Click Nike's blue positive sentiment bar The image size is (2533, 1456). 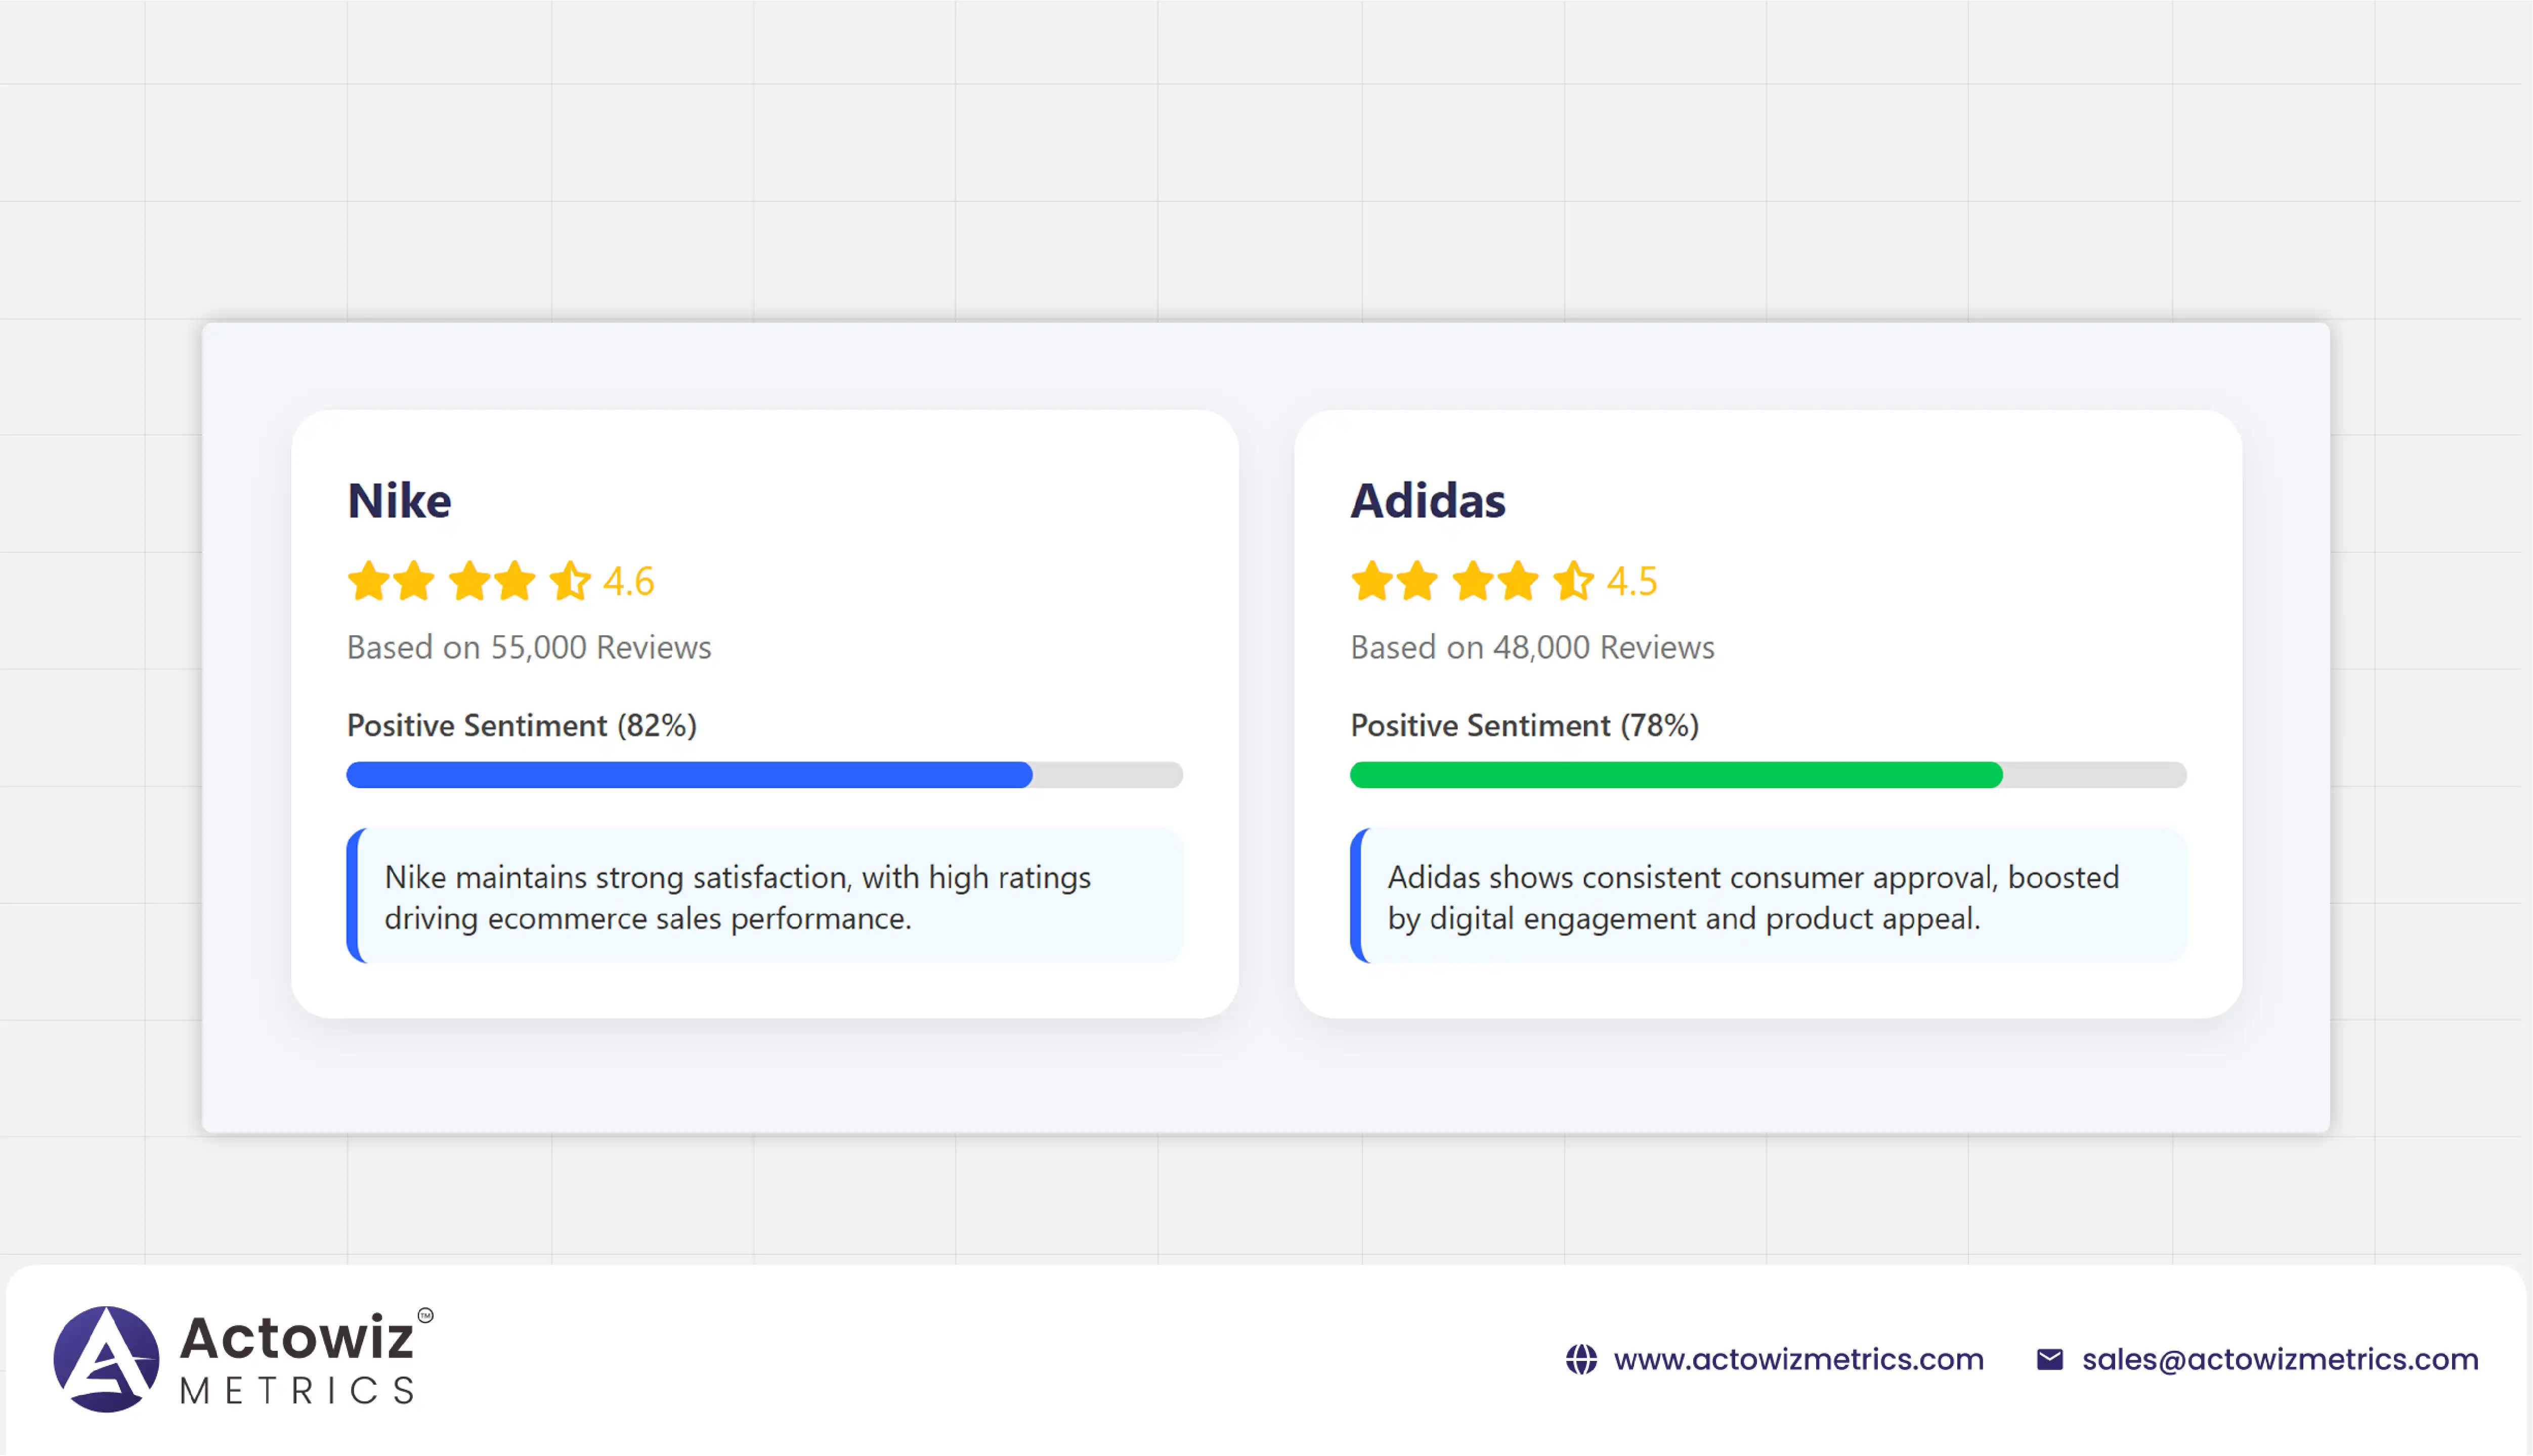click(x=689, y=775)
